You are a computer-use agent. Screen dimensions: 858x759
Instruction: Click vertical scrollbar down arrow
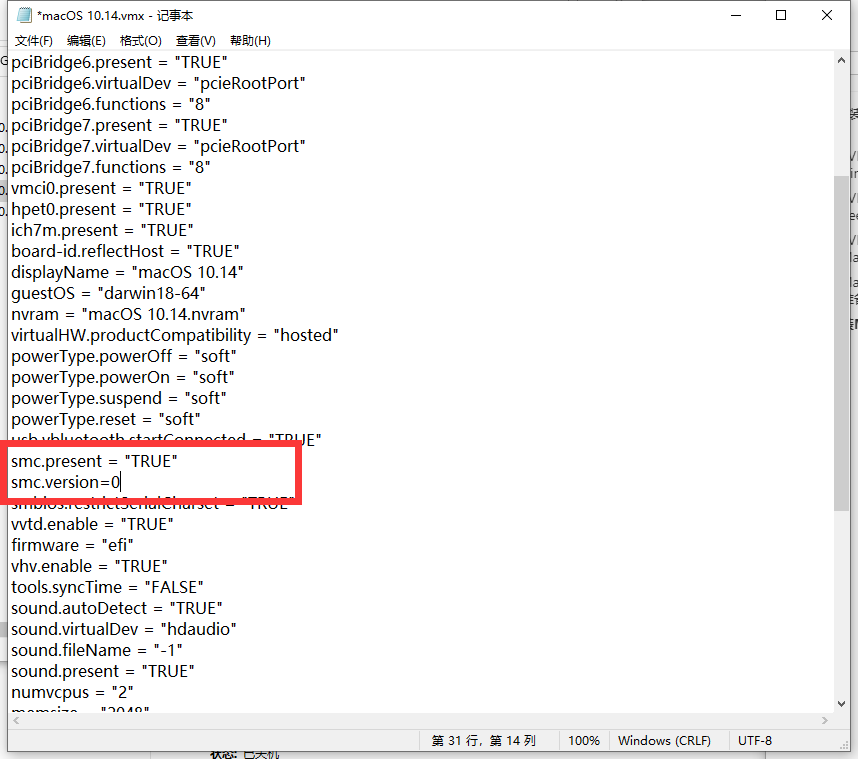[842, 704]
